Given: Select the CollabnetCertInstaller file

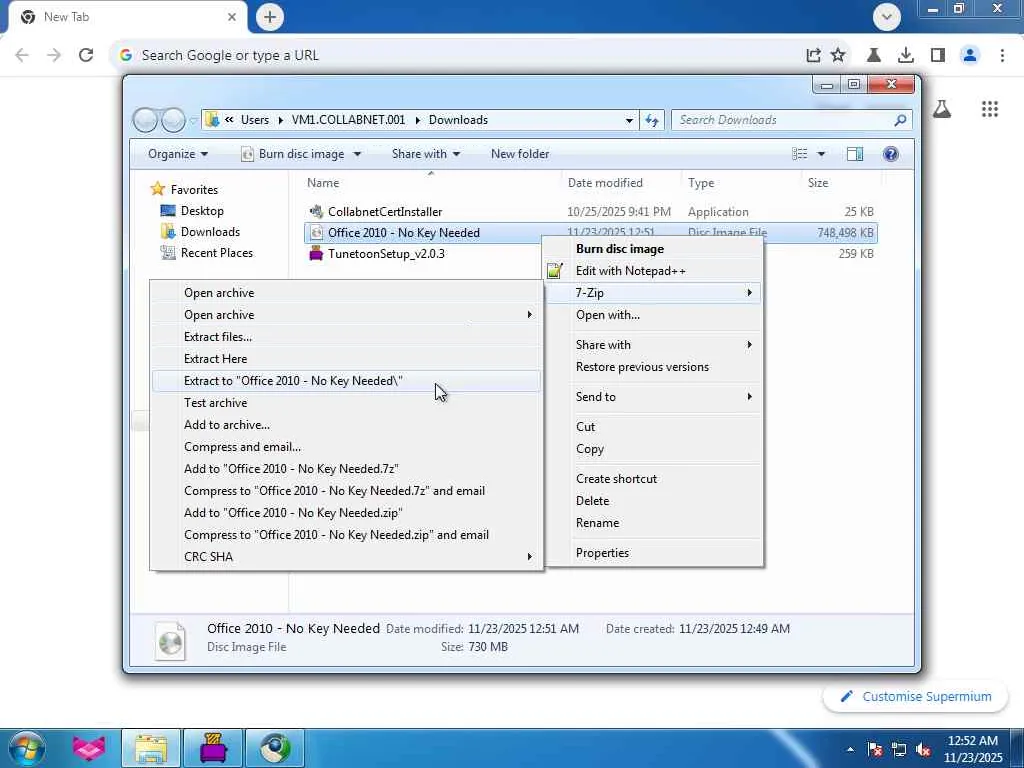Looking at the screenshot, I should click(590, 212).
